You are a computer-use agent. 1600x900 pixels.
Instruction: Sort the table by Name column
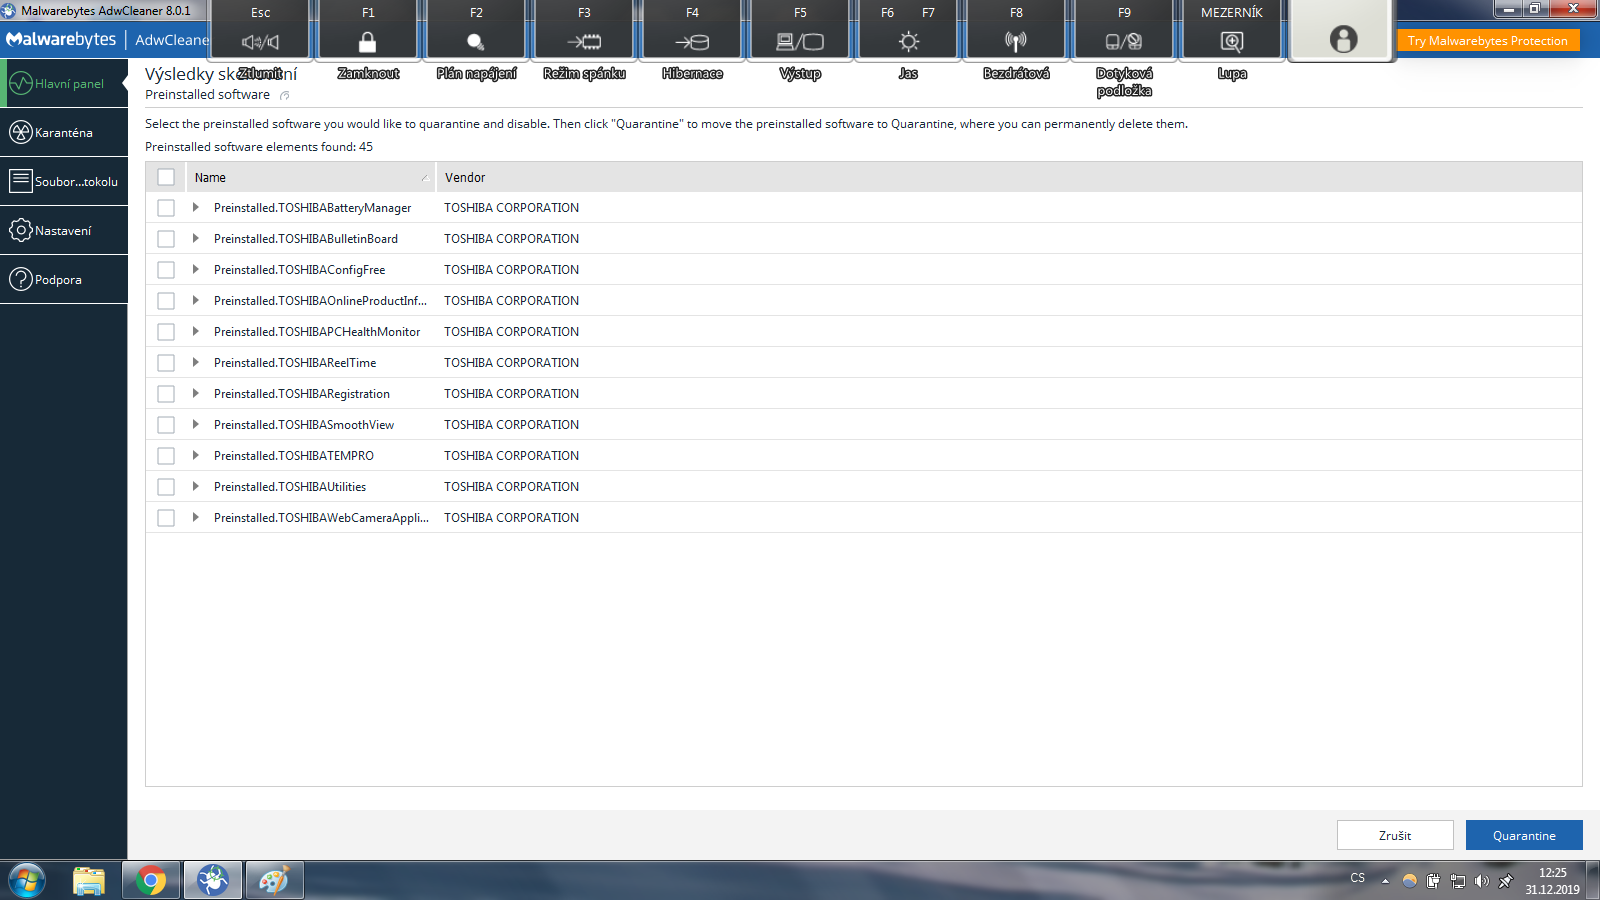click(311, 177)
